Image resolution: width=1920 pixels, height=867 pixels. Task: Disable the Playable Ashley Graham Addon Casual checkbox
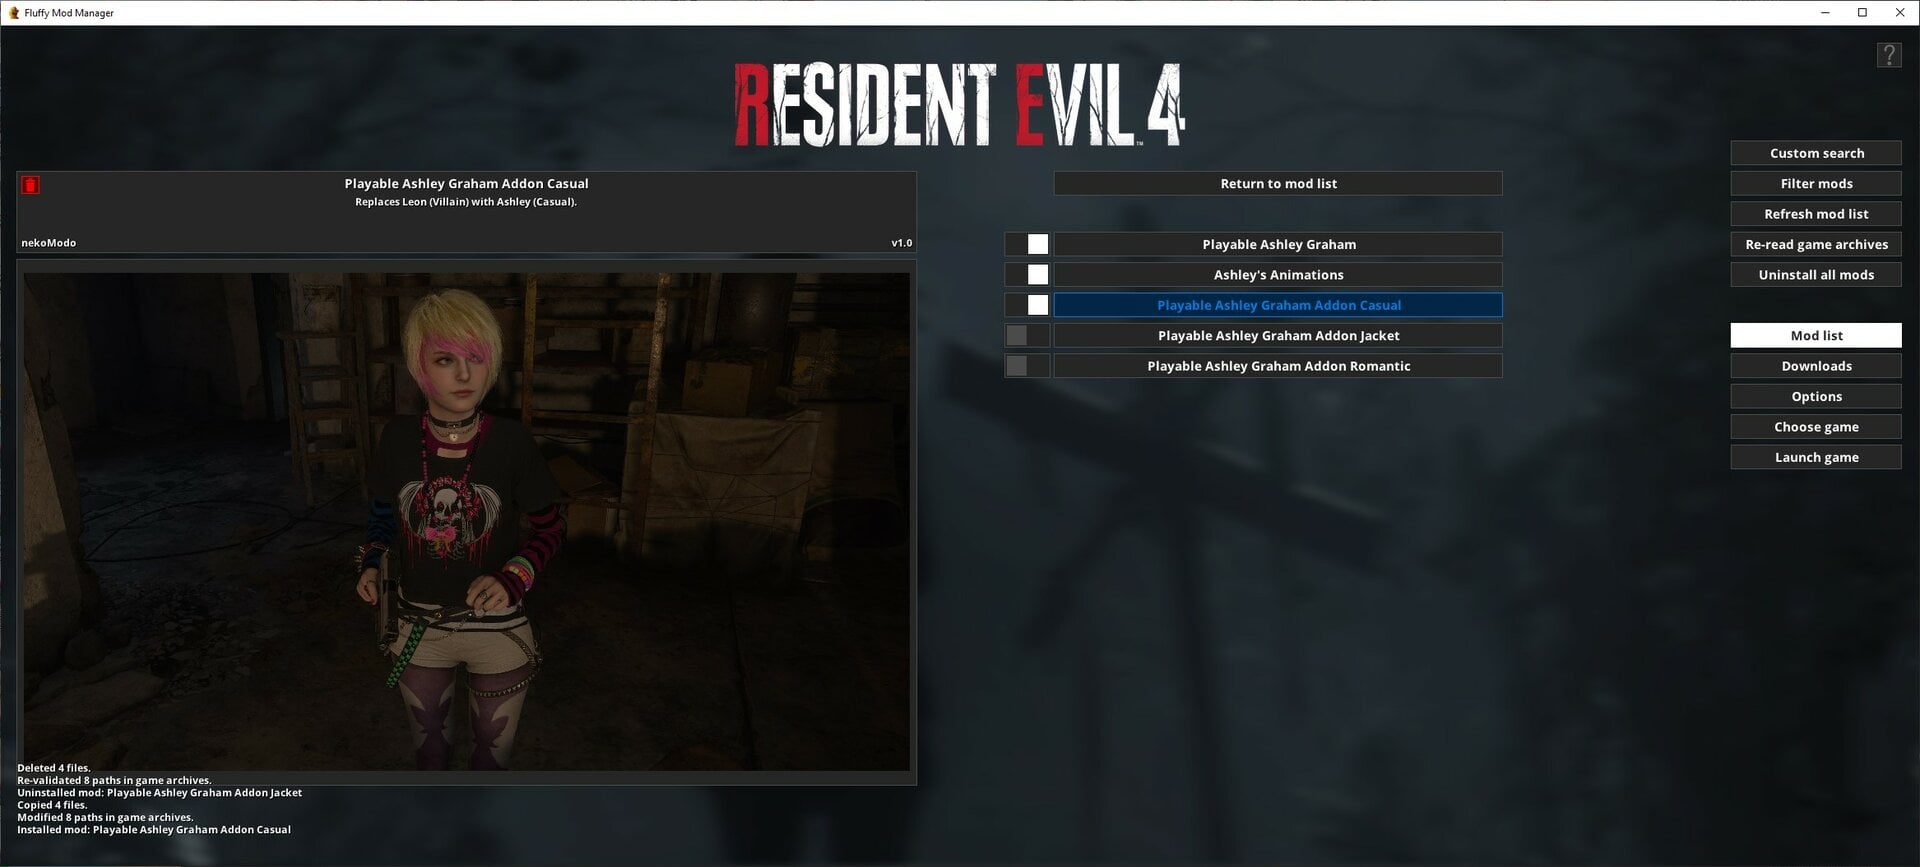point(1027,305)
